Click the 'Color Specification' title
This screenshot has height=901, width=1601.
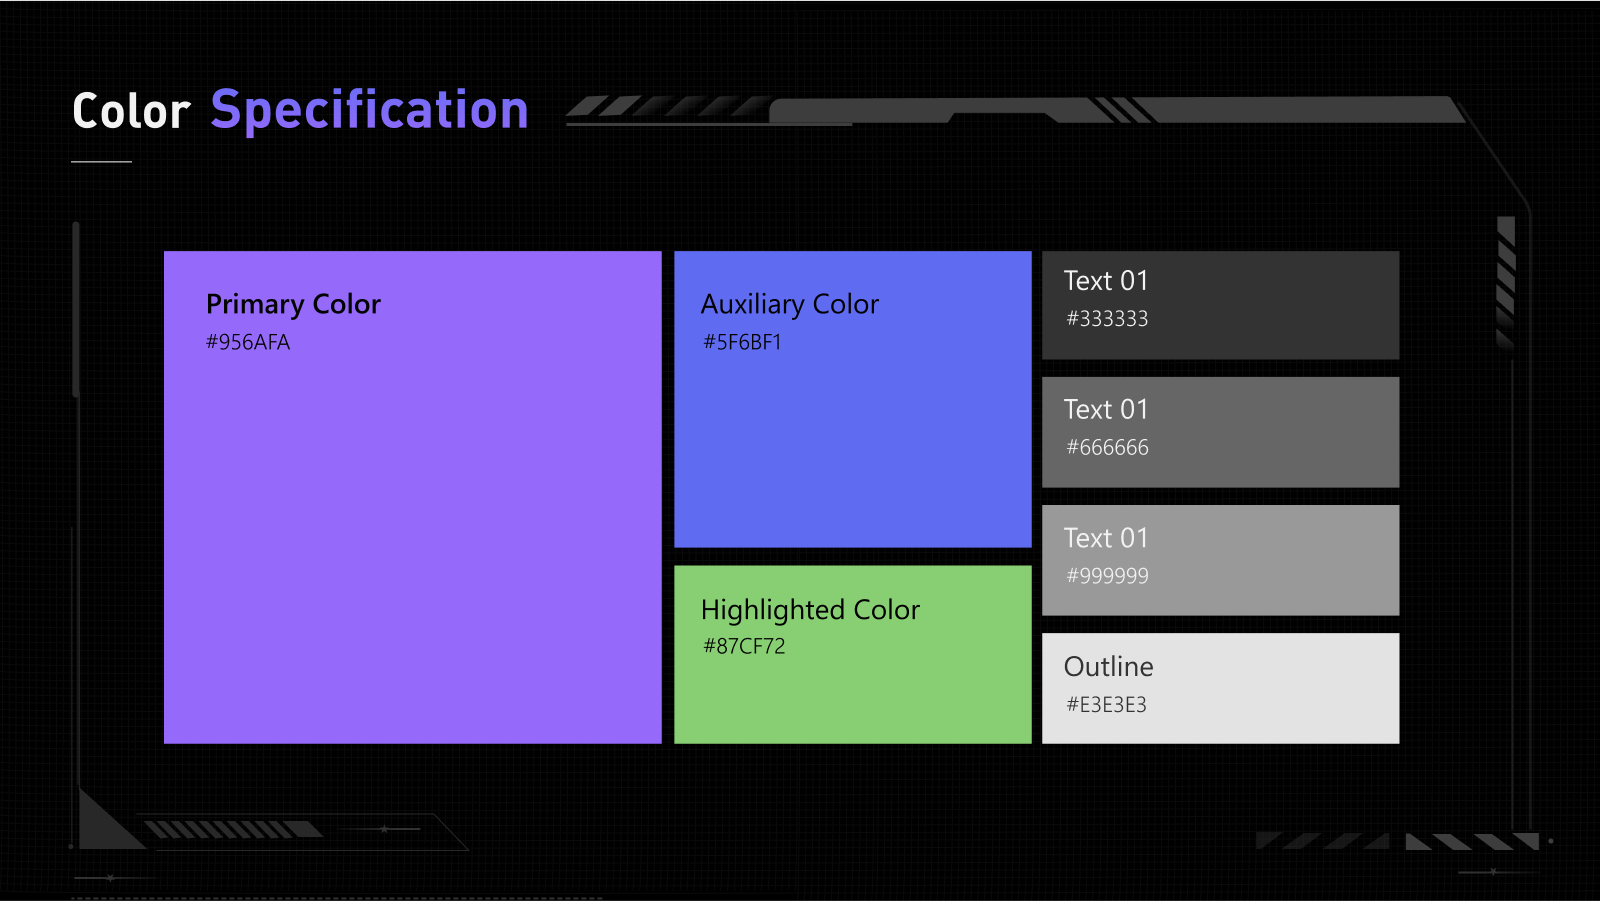(300, 111)
